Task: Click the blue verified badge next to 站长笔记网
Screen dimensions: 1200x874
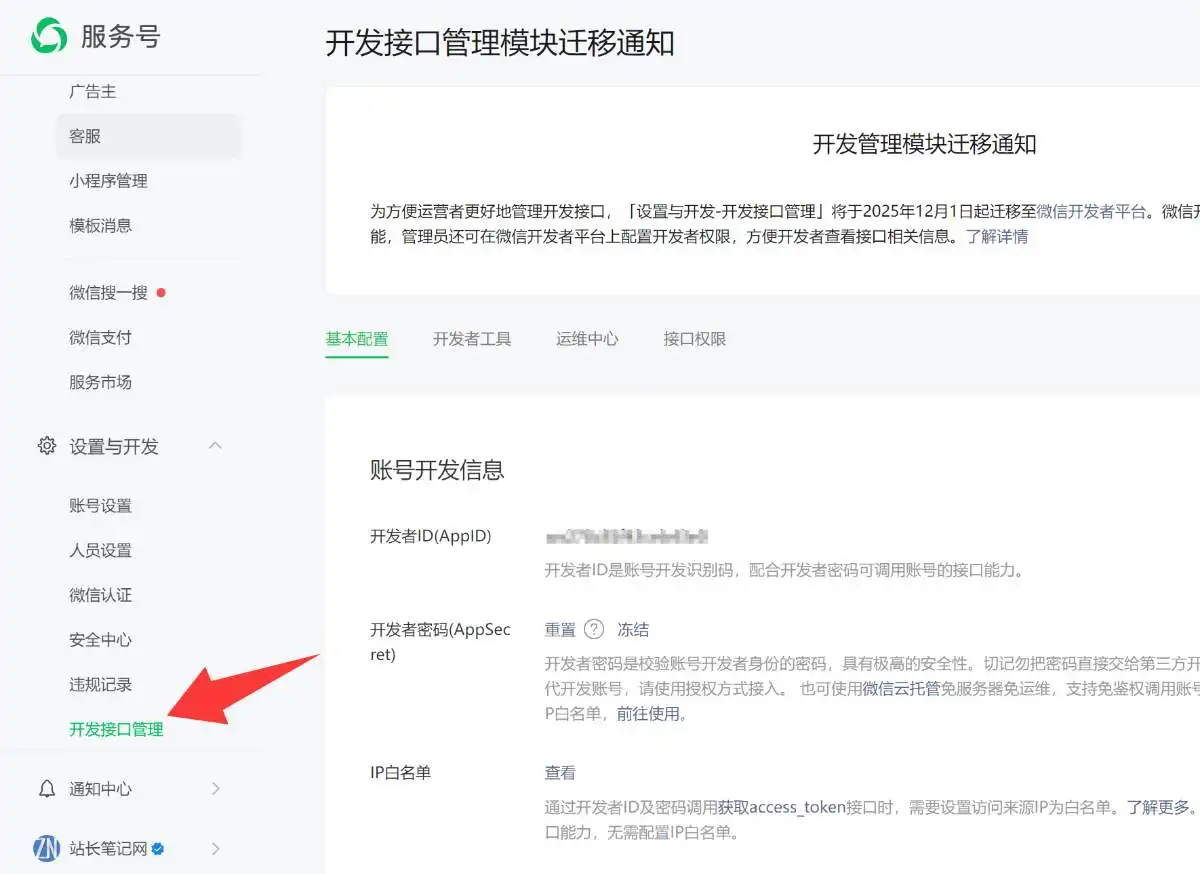Action: [156, 848]
